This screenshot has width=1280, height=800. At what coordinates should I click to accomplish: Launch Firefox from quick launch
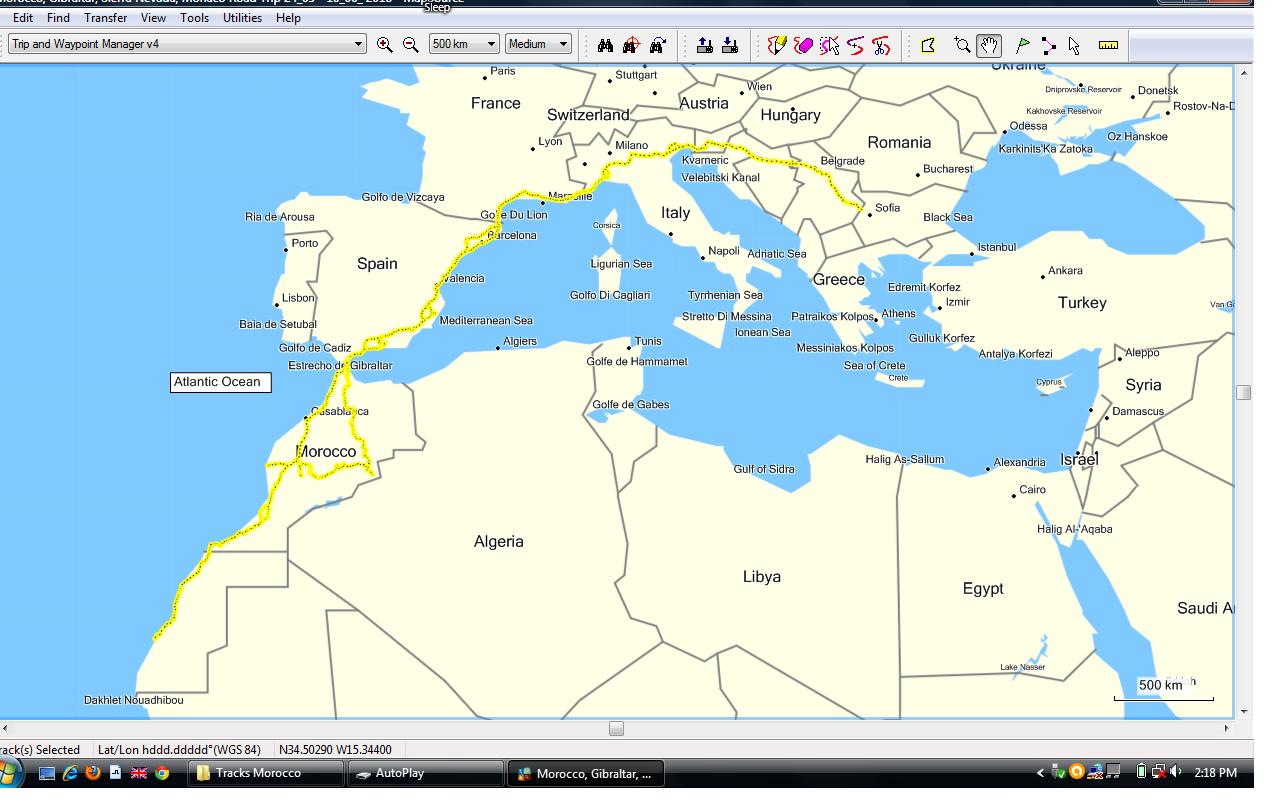[93, 773]
